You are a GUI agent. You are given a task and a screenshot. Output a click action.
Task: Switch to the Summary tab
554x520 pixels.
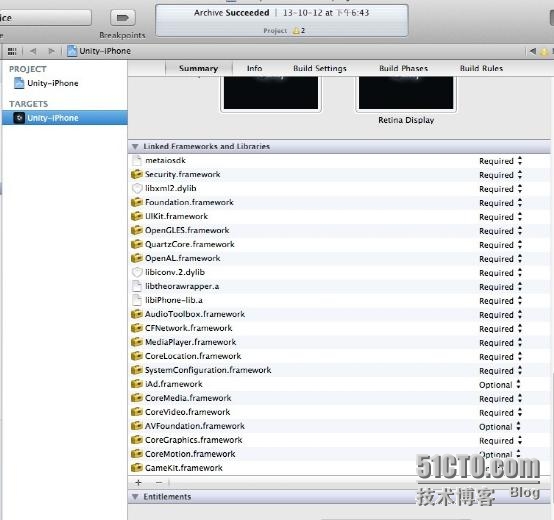point(199,68)
